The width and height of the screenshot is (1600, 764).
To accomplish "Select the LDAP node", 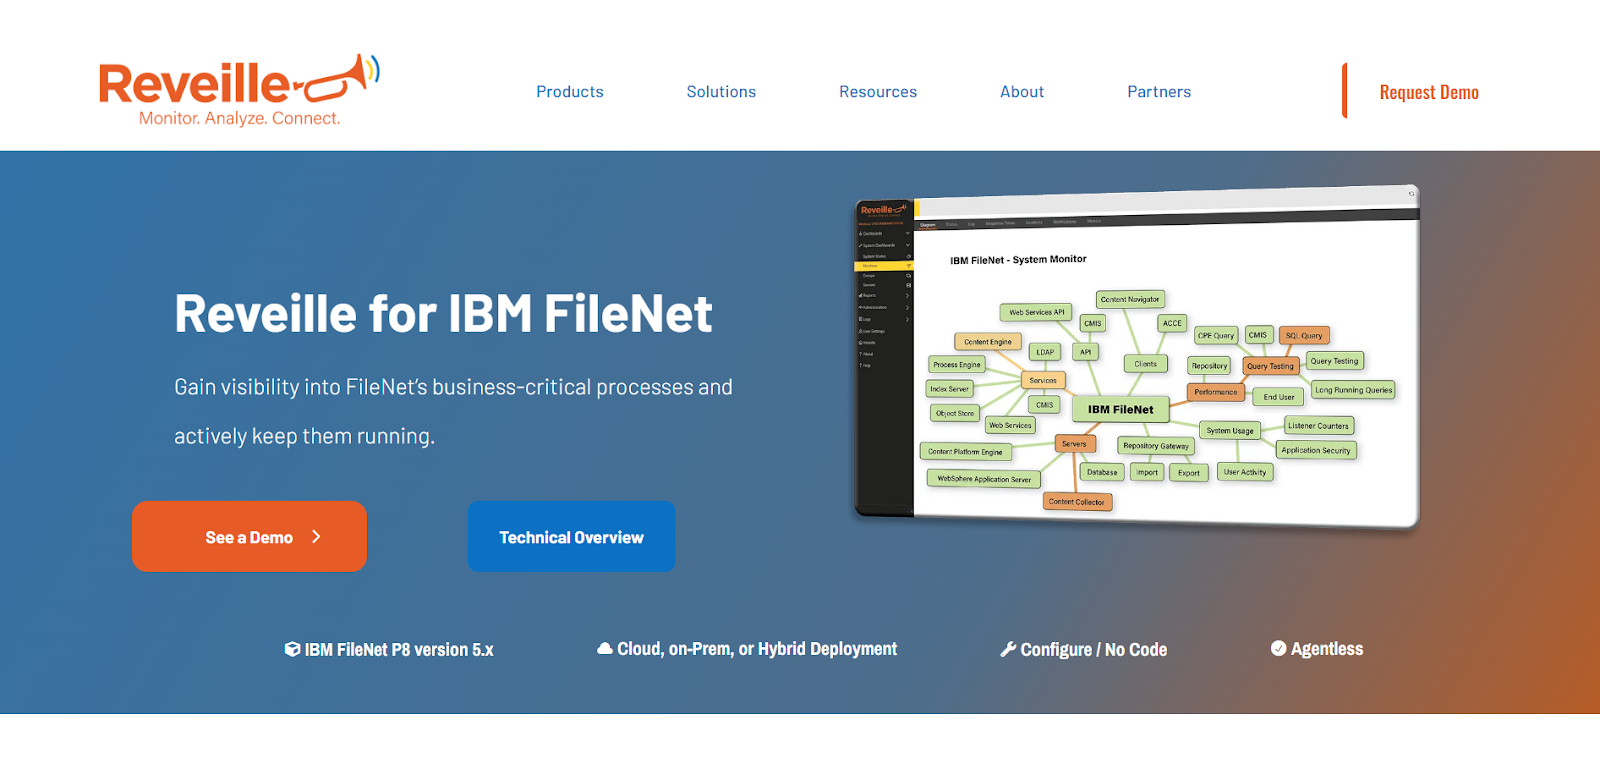I will click(x=1045, y=352).
